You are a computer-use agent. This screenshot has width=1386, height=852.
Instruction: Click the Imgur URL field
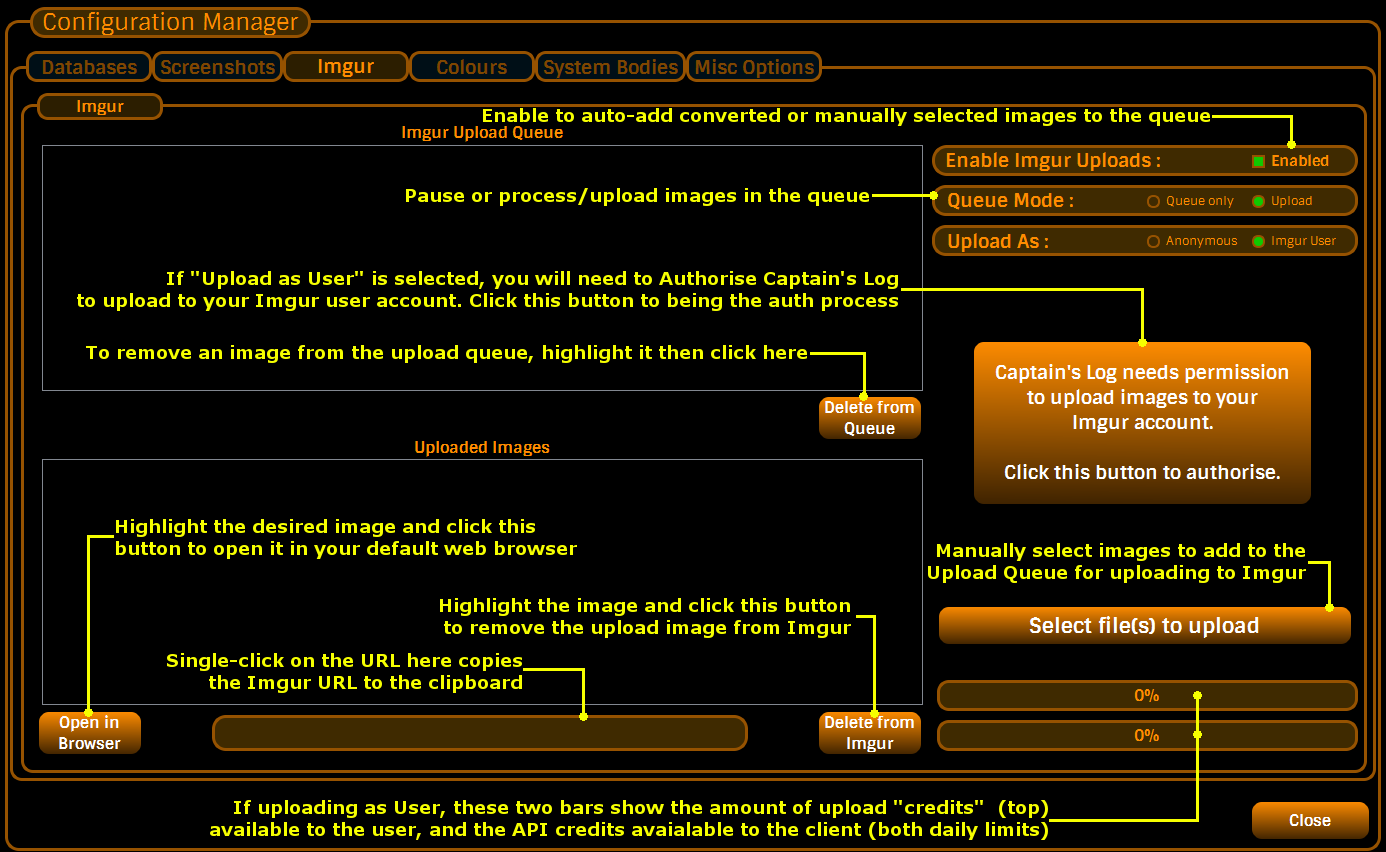[x=480, y=733]
